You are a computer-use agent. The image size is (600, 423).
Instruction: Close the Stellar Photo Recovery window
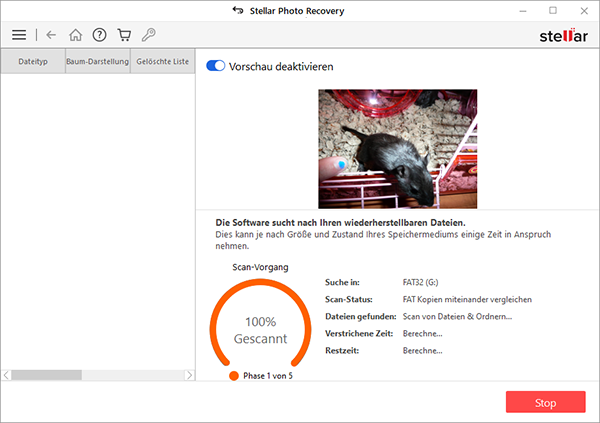pyautogui.click(x=584, y=11)
